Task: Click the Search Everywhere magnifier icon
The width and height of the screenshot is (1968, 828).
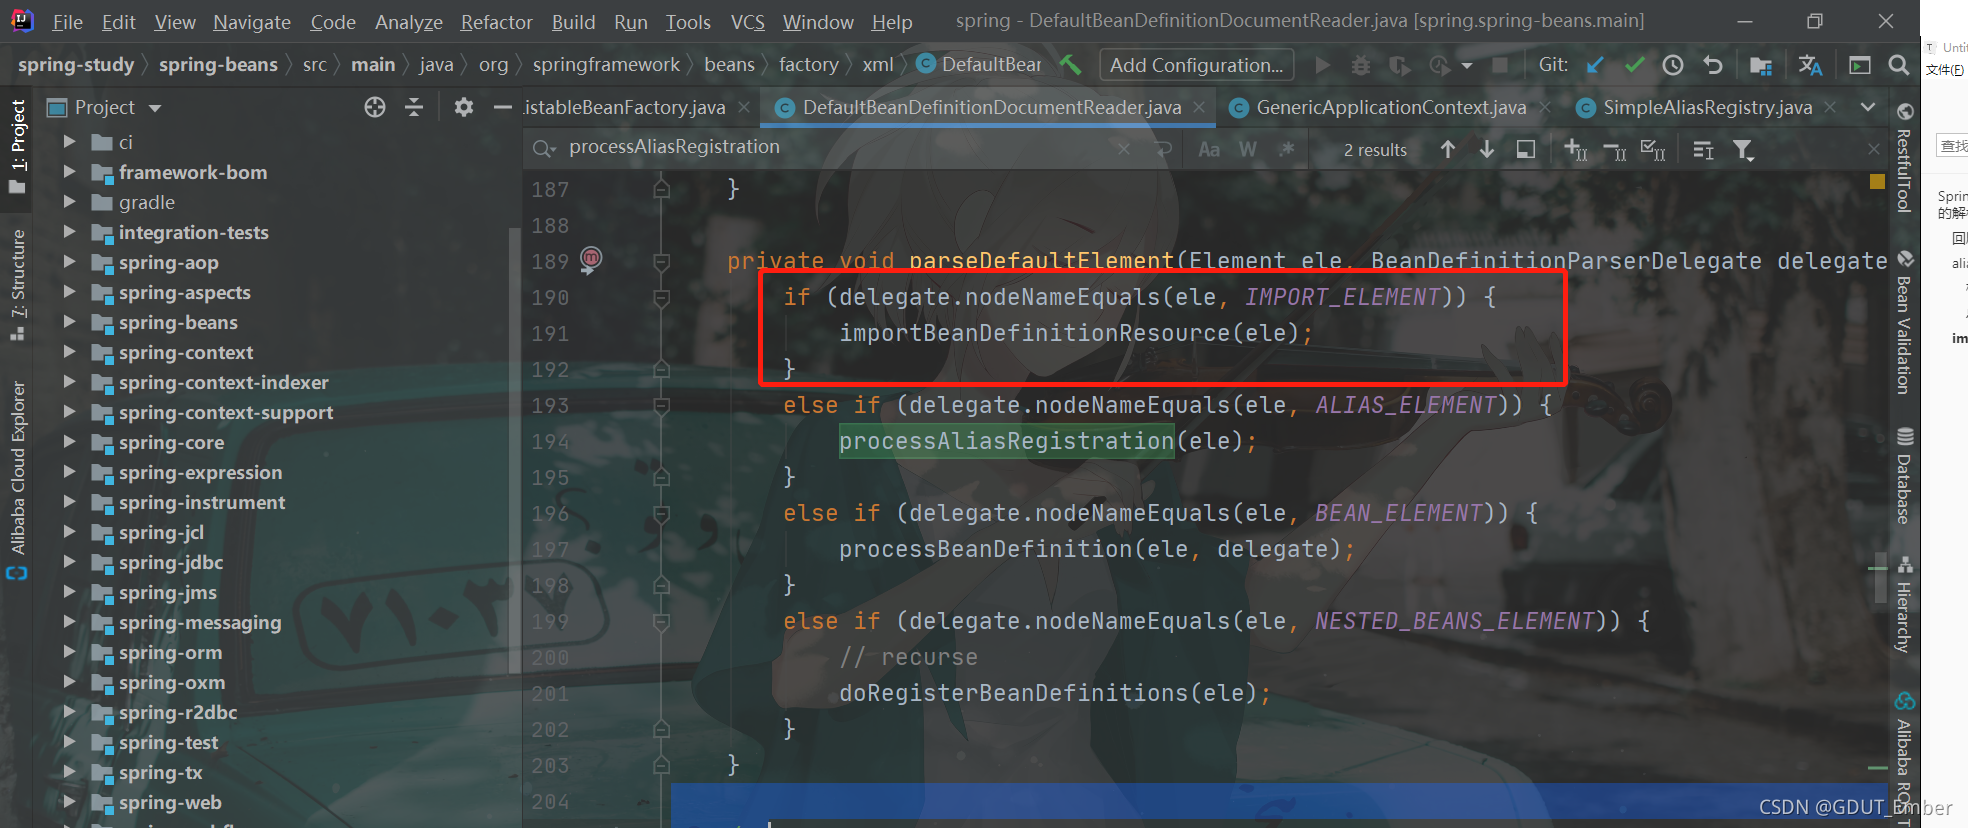Action: [1898, 65]
